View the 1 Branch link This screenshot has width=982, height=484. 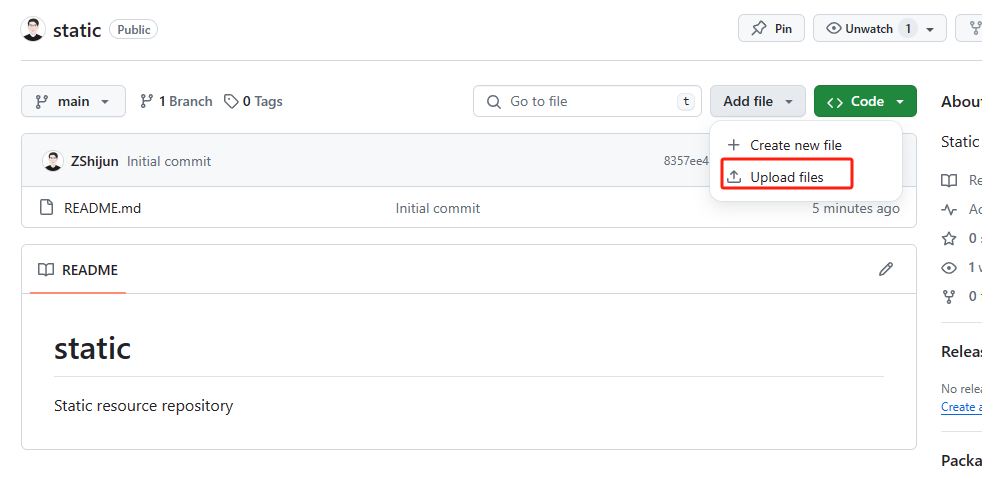tap(176, 101)
